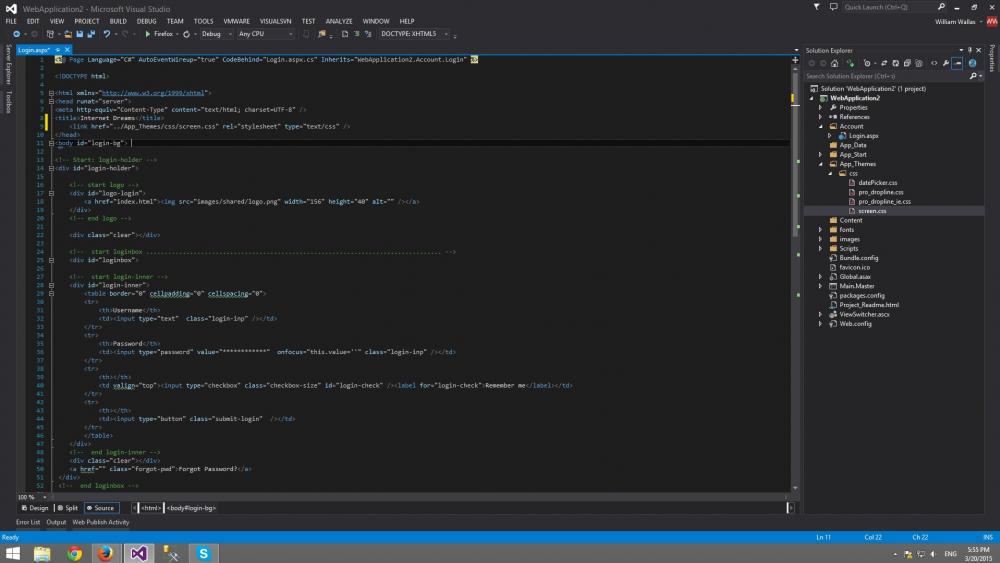The image size is (1000, 563).
Task: Click View Code icon in Solution Explorer
Action: pos(934,63)
